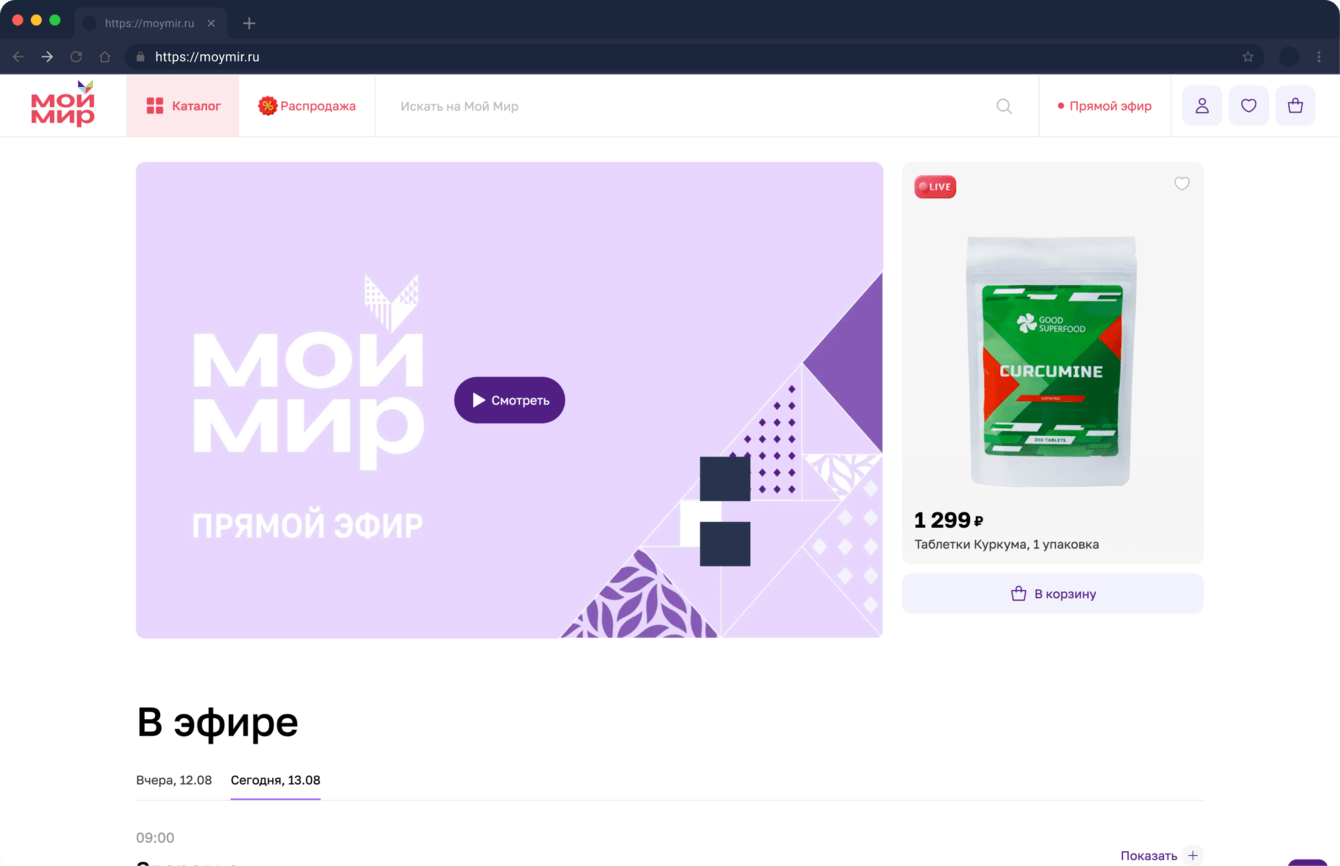Open favorites heart icon in header
Screen dimensions: 1340x866
coord(1249,106)
